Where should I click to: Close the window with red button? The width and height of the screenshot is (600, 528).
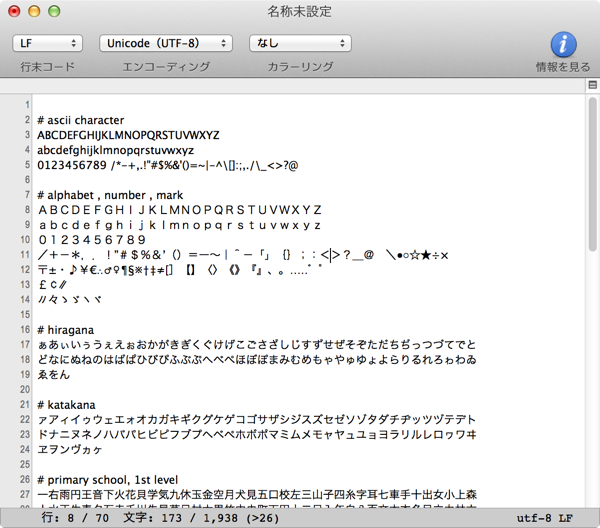tap(14, 11)
